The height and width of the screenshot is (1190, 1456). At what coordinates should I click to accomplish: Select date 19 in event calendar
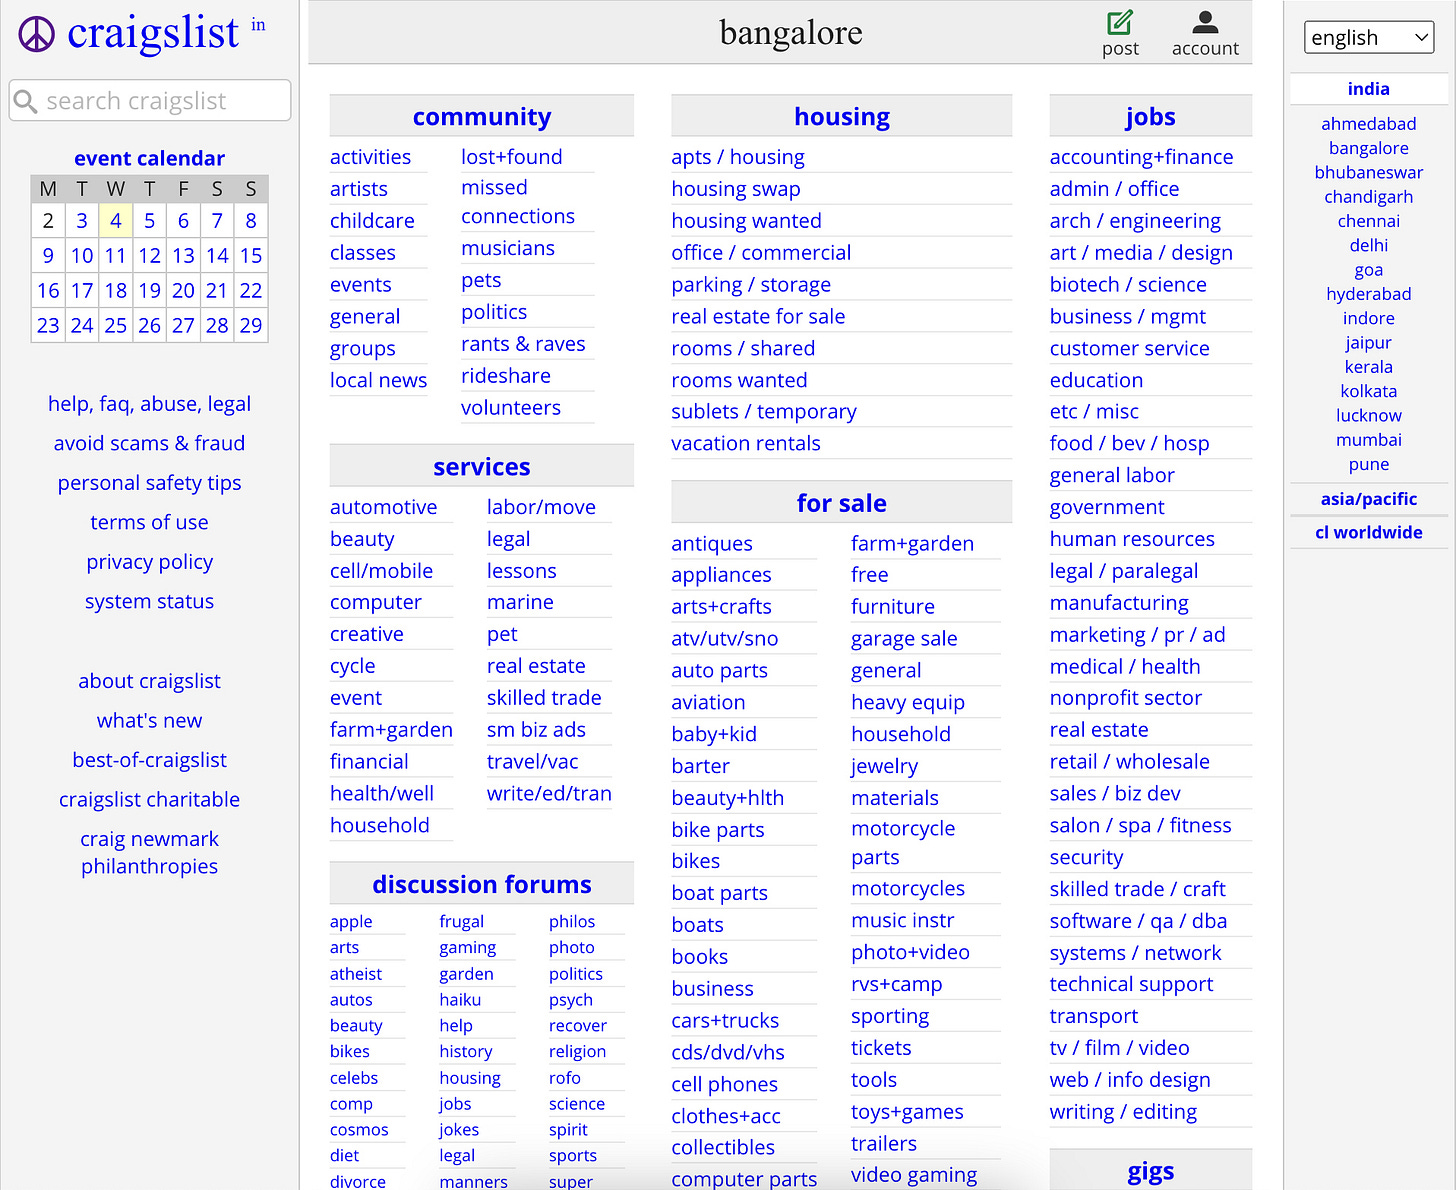click(150, 291)
